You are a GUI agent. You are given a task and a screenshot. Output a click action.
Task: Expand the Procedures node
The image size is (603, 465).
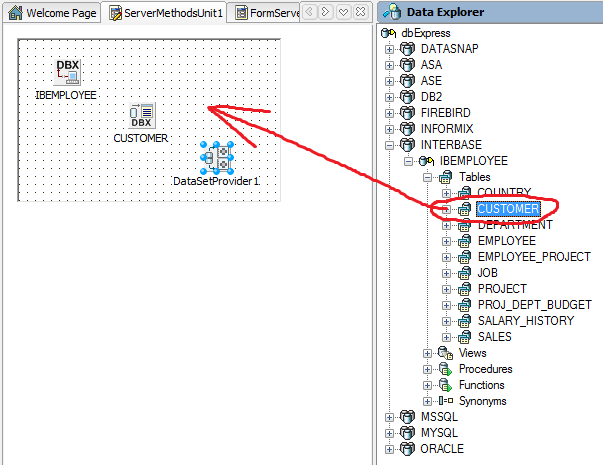[427, 370]
